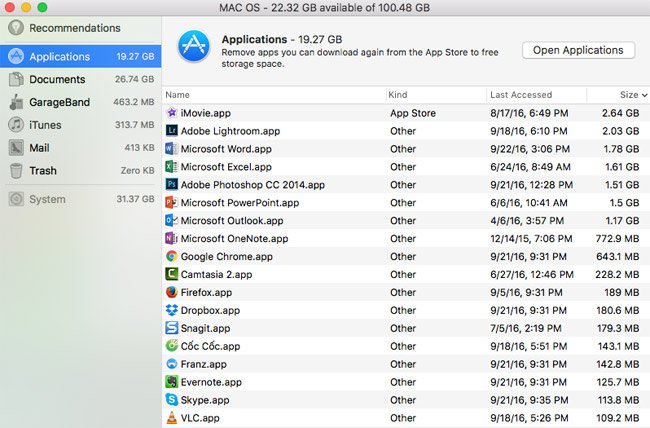
Task: Click the Microsoft OneNote icon
Action: click(x=172, y=238)
